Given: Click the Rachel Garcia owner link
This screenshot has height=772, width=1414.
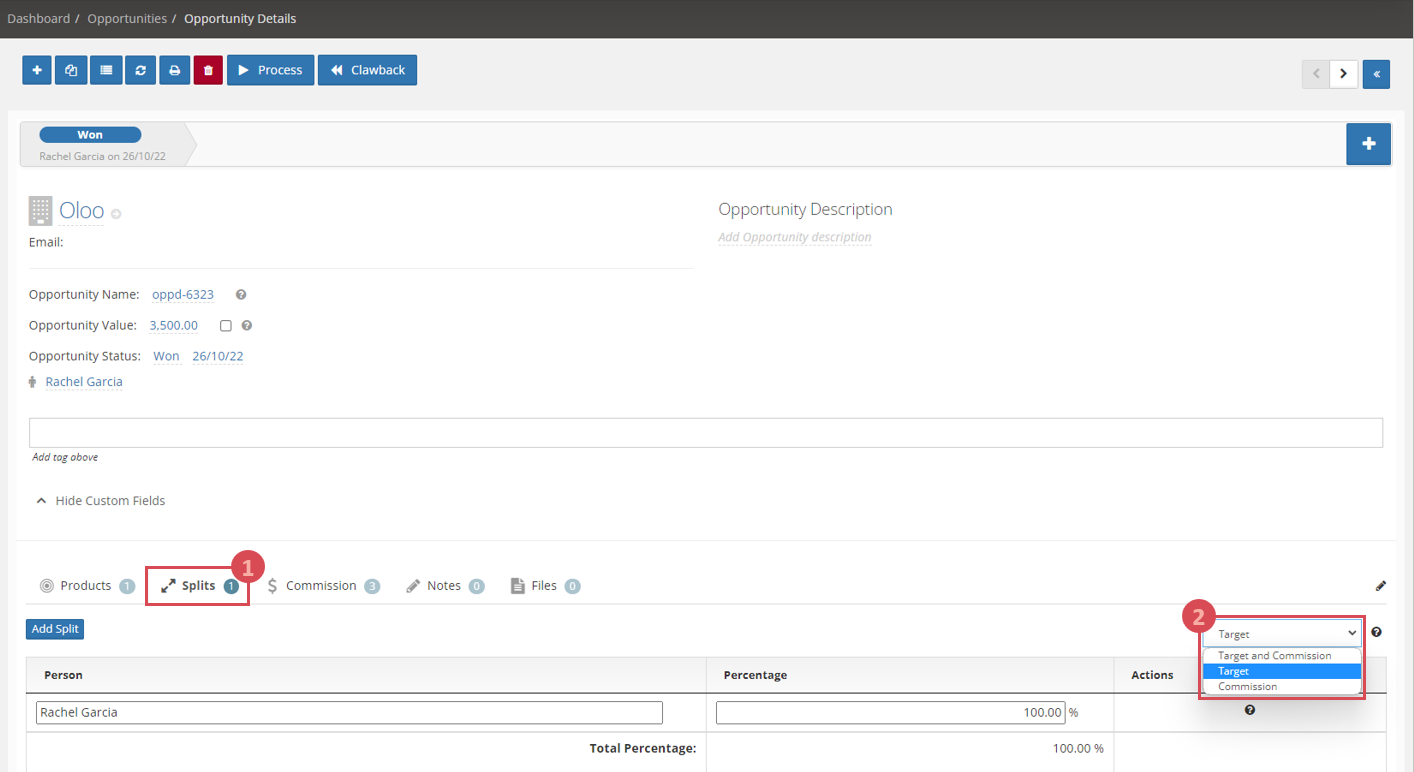Looking at the screenshot, I should (84, 382).
